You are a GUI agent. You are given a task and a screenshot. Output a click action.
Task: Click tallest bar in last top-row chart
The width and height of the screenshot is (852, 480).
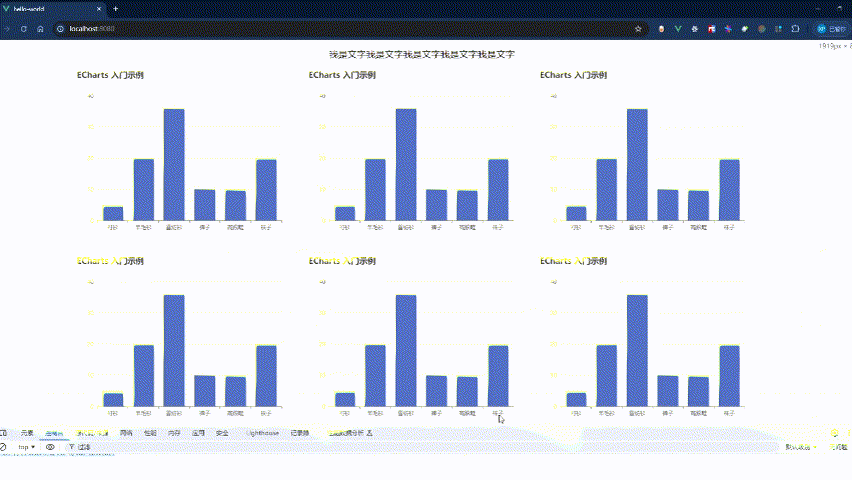click(637, 165)
